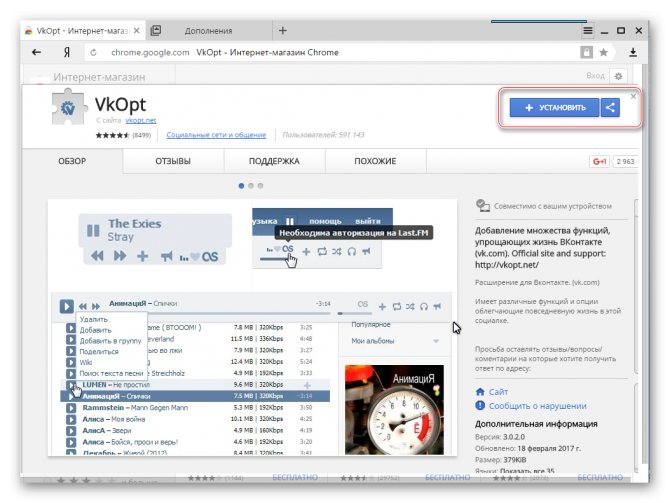Screen dimensions: 670x503
Task: Click the Yandex 'Я' home icon
Action: 67,52
